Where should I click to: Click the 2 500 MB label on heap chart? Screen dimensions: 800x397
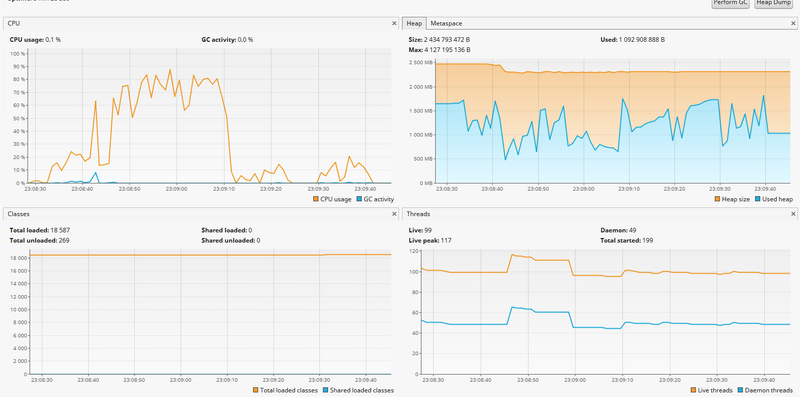click(x=420, y=63)
